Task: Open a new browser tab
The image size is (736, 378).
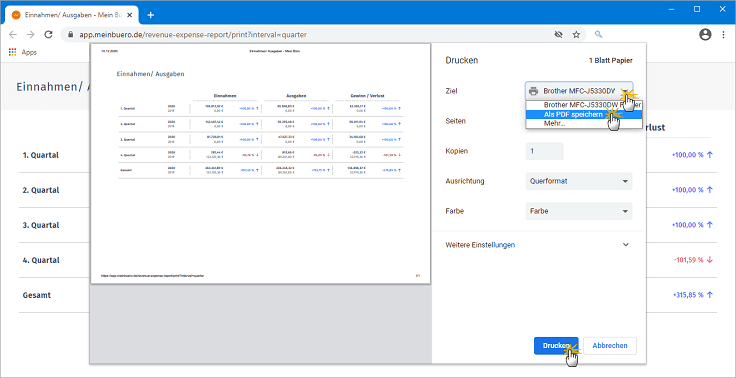Action: point(150,15)
